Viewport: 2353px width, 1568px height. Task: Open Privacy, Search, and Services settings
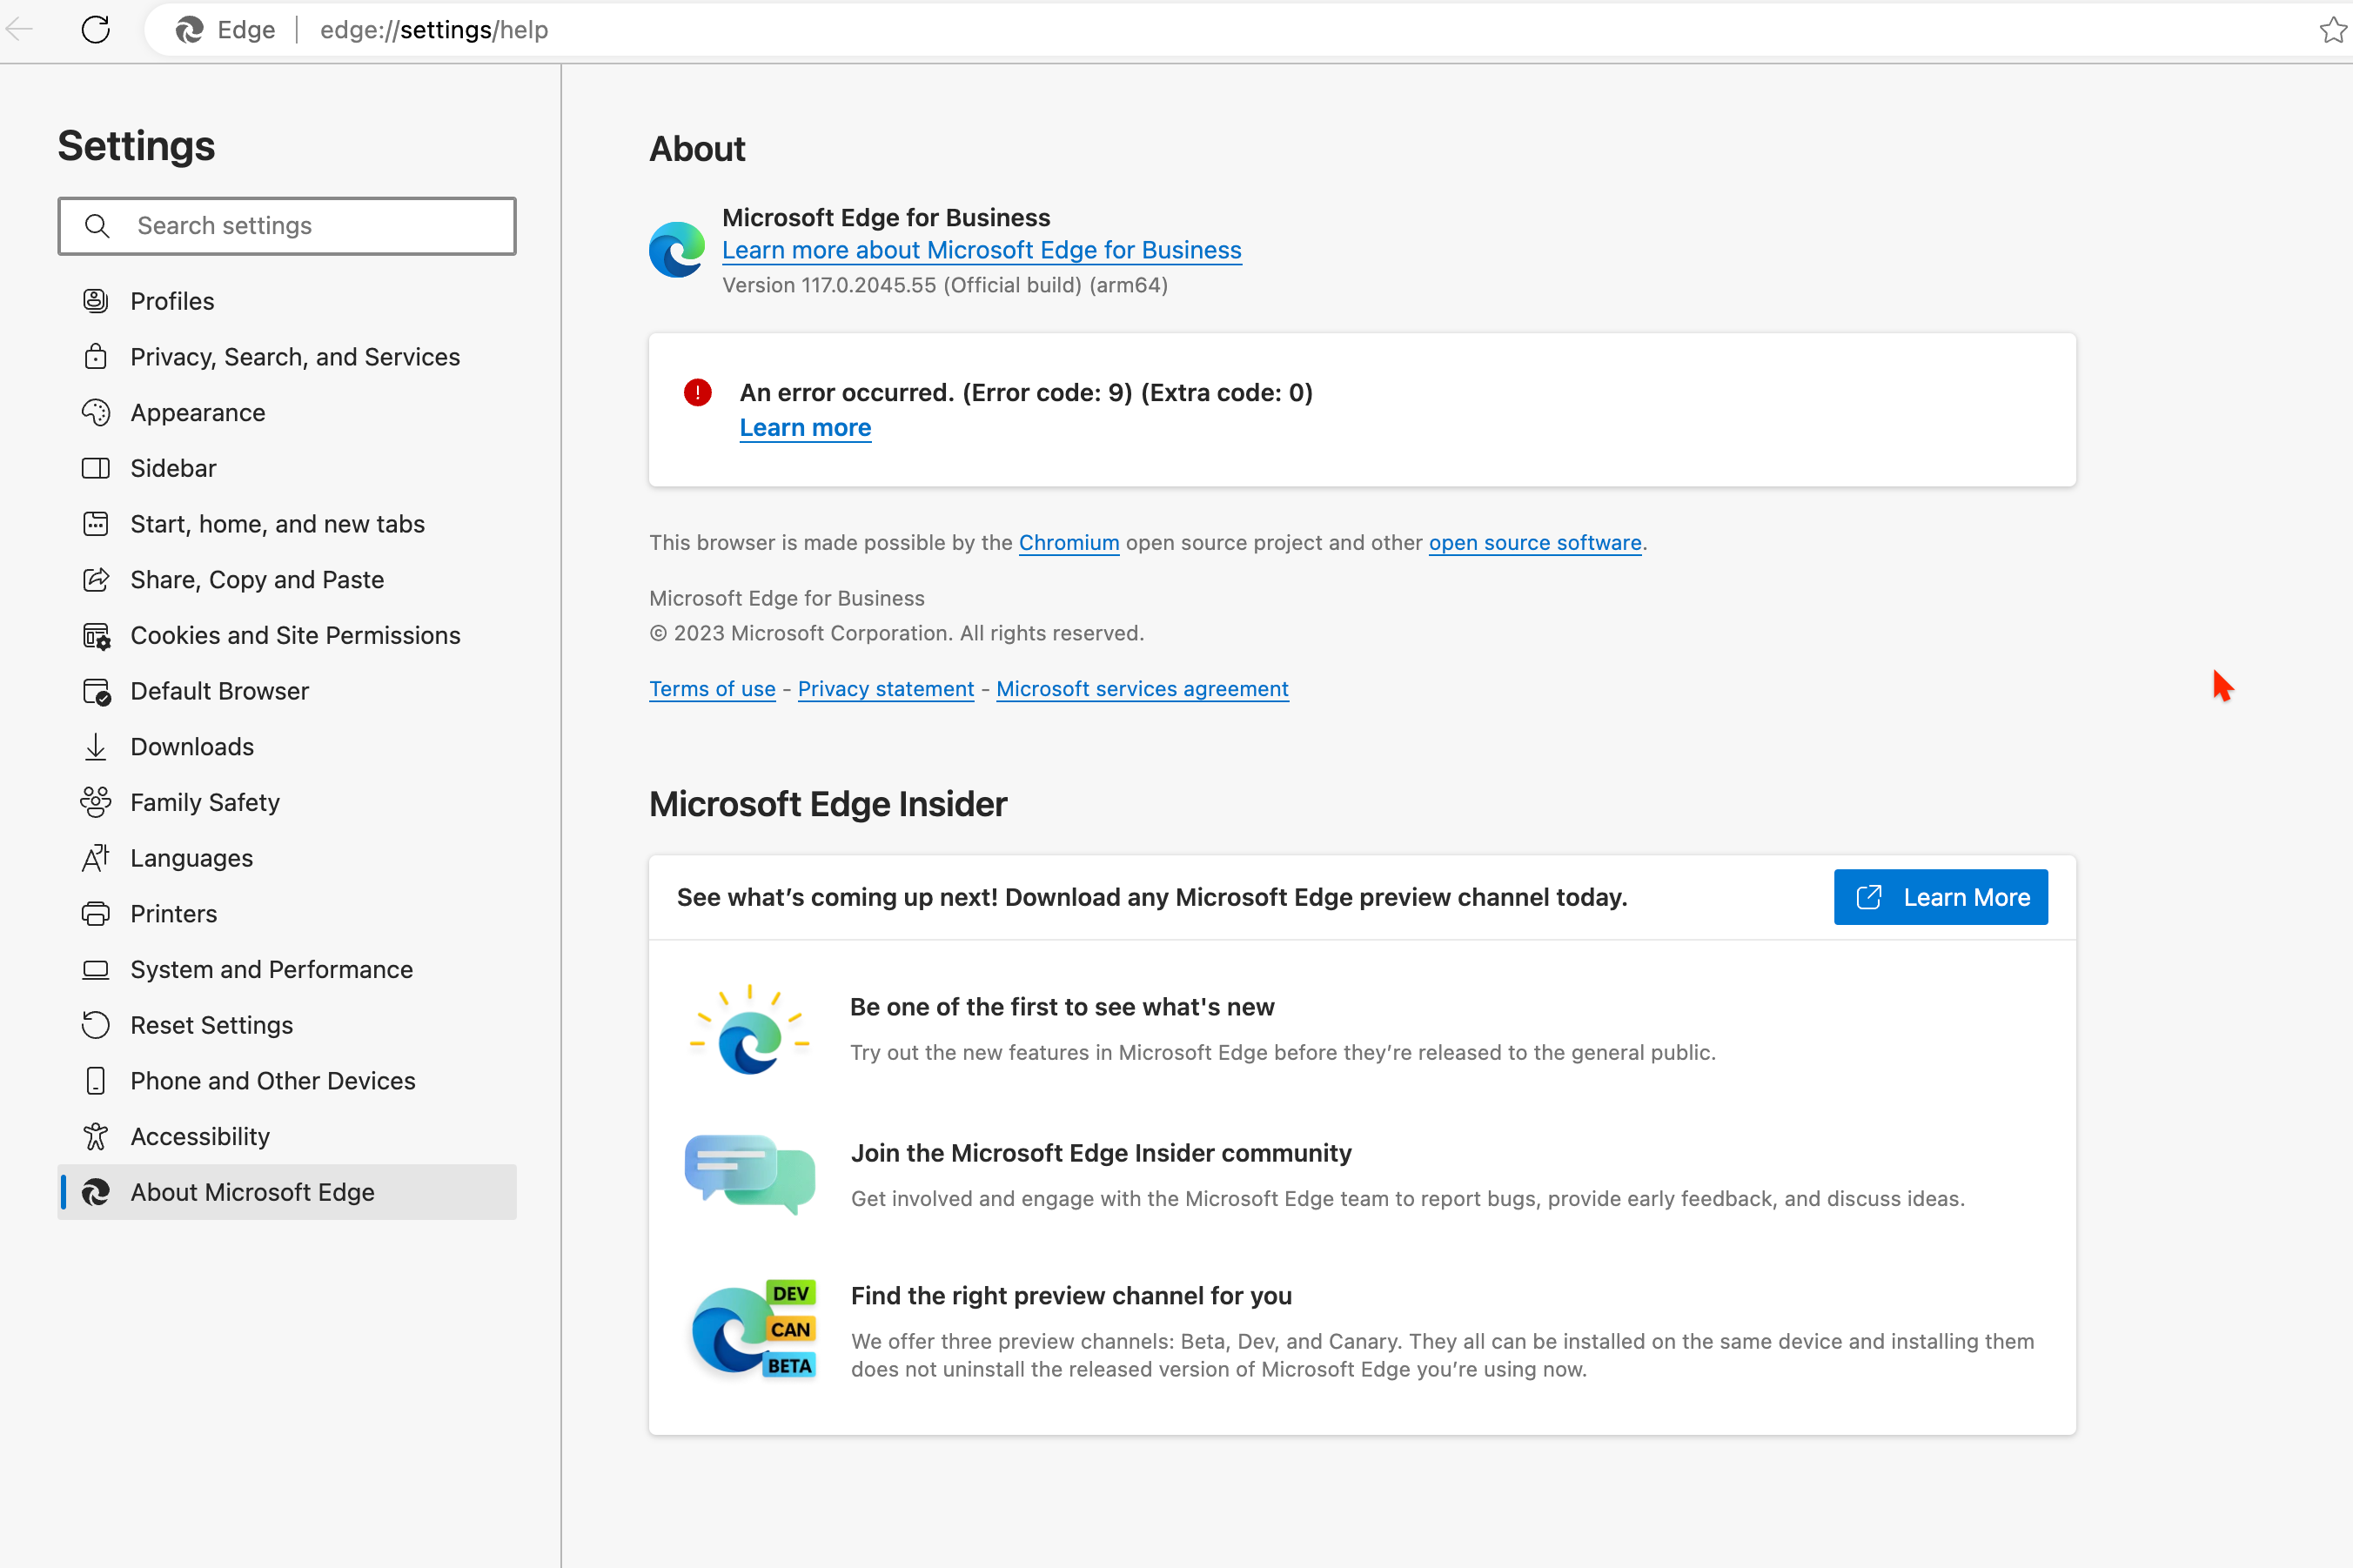294,356
